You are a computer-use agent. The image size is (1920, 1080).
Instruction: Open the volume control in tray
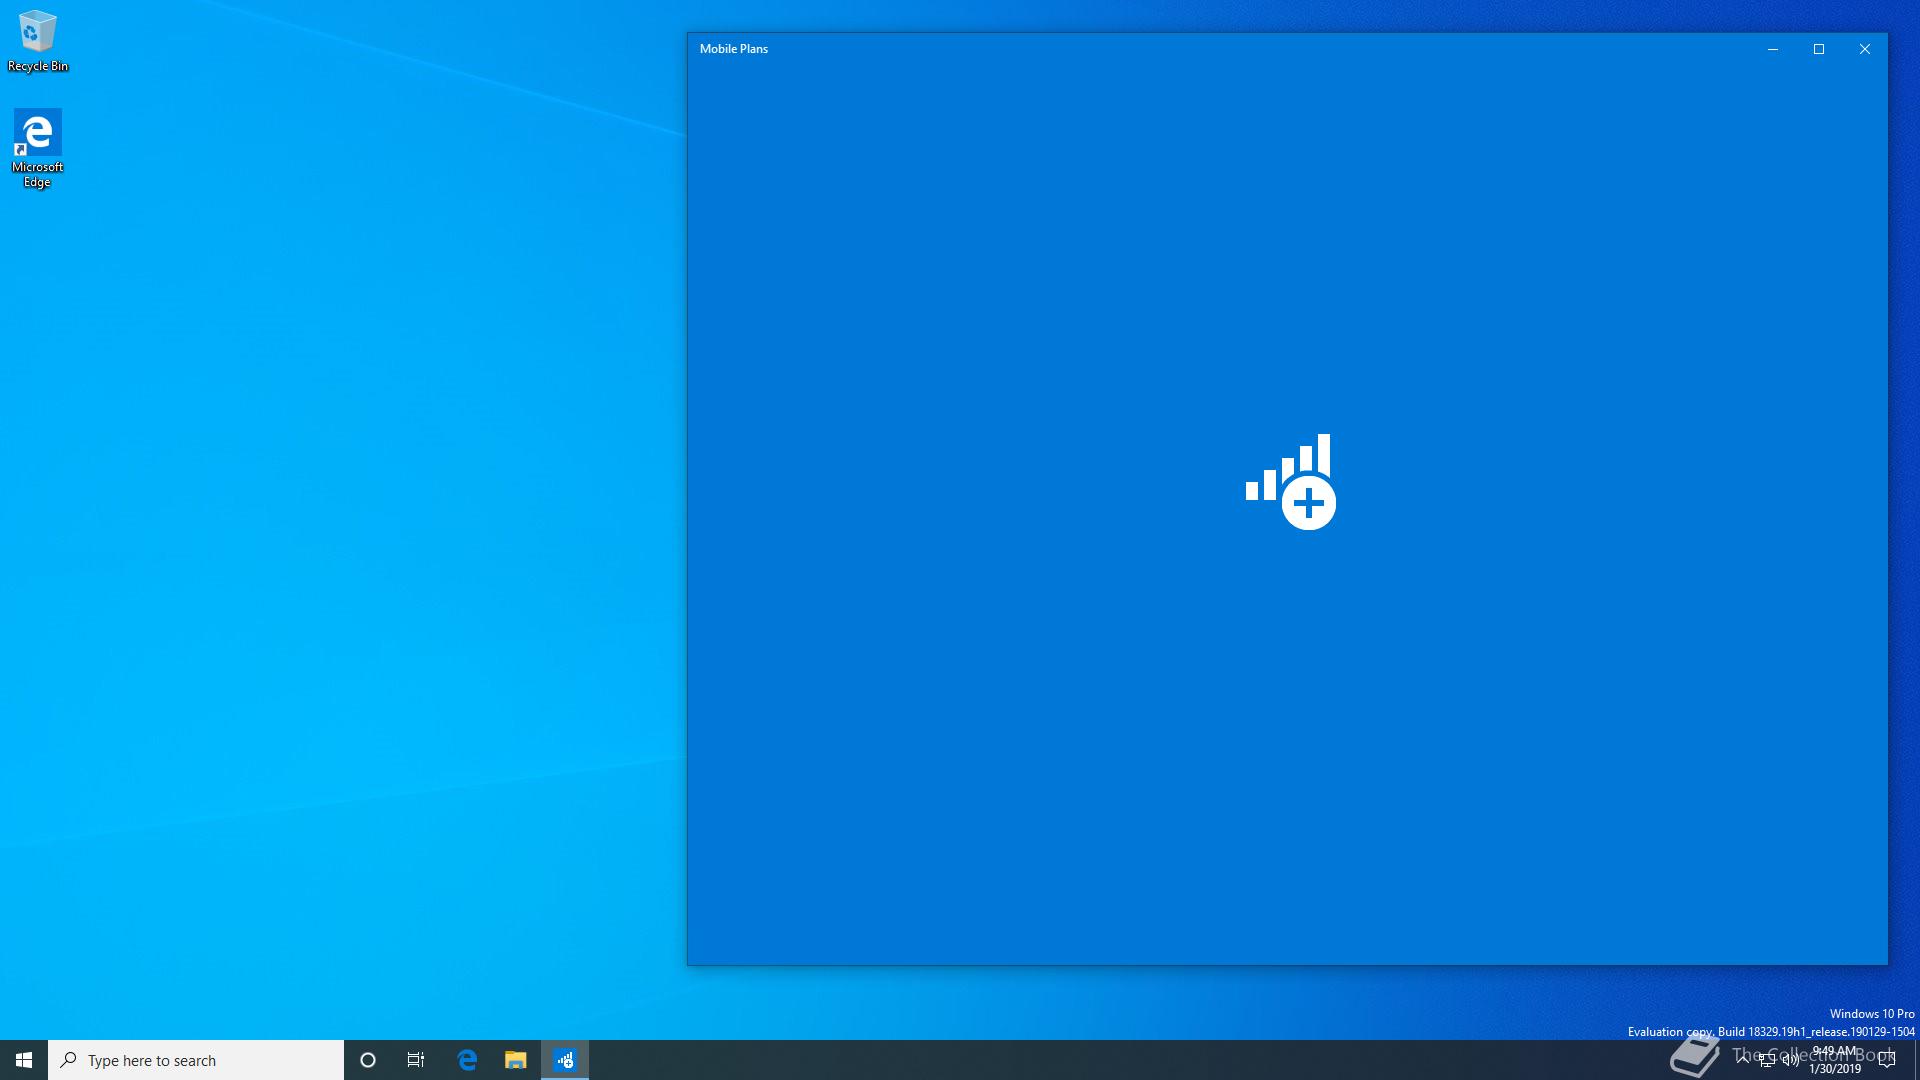1791,1060
